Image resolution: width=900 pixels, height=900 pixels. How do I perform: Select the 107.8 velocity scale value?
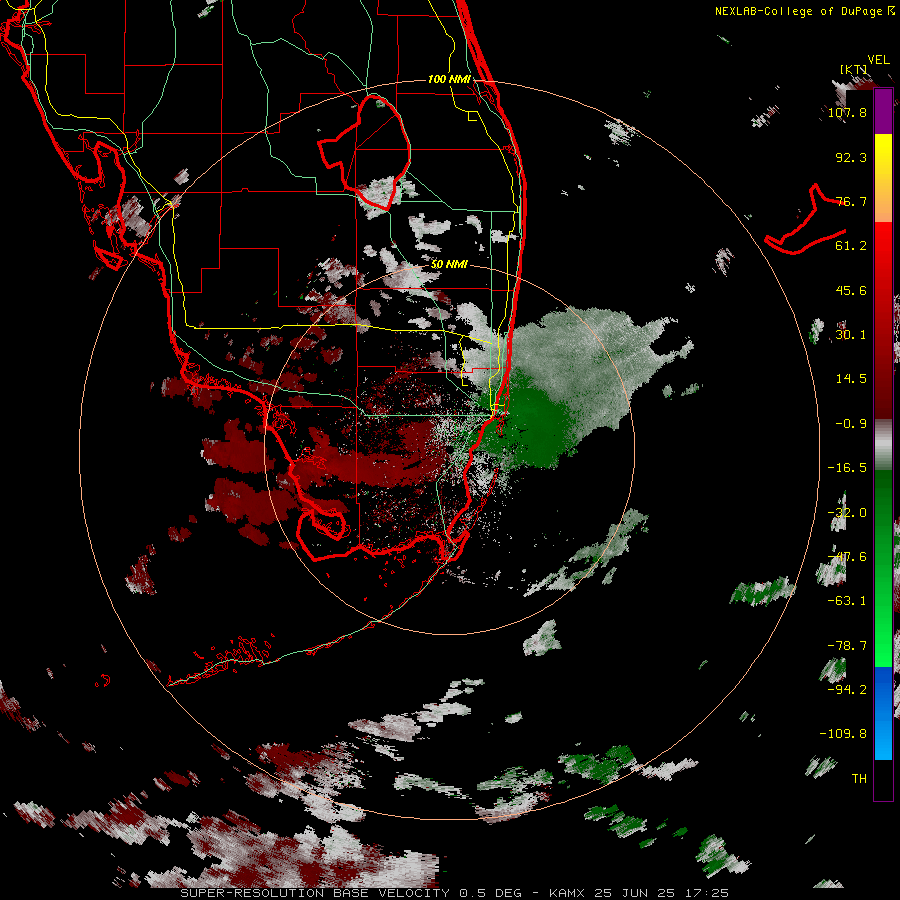[x=847, y=112]
